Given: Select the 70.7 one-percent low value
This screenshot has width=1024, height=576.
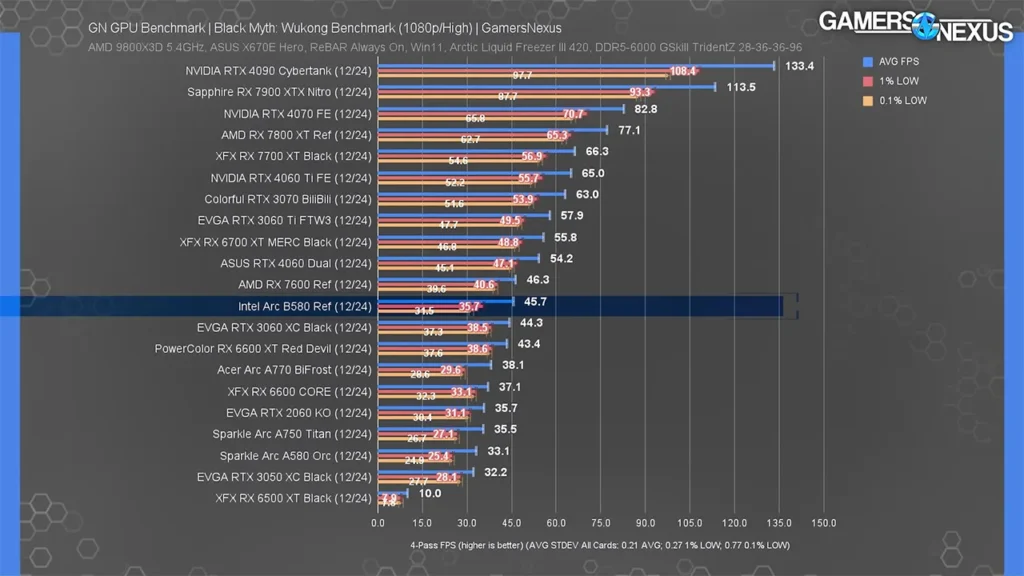Looking at the screenshot, I should pyautogui.click(x=573, y=114).
